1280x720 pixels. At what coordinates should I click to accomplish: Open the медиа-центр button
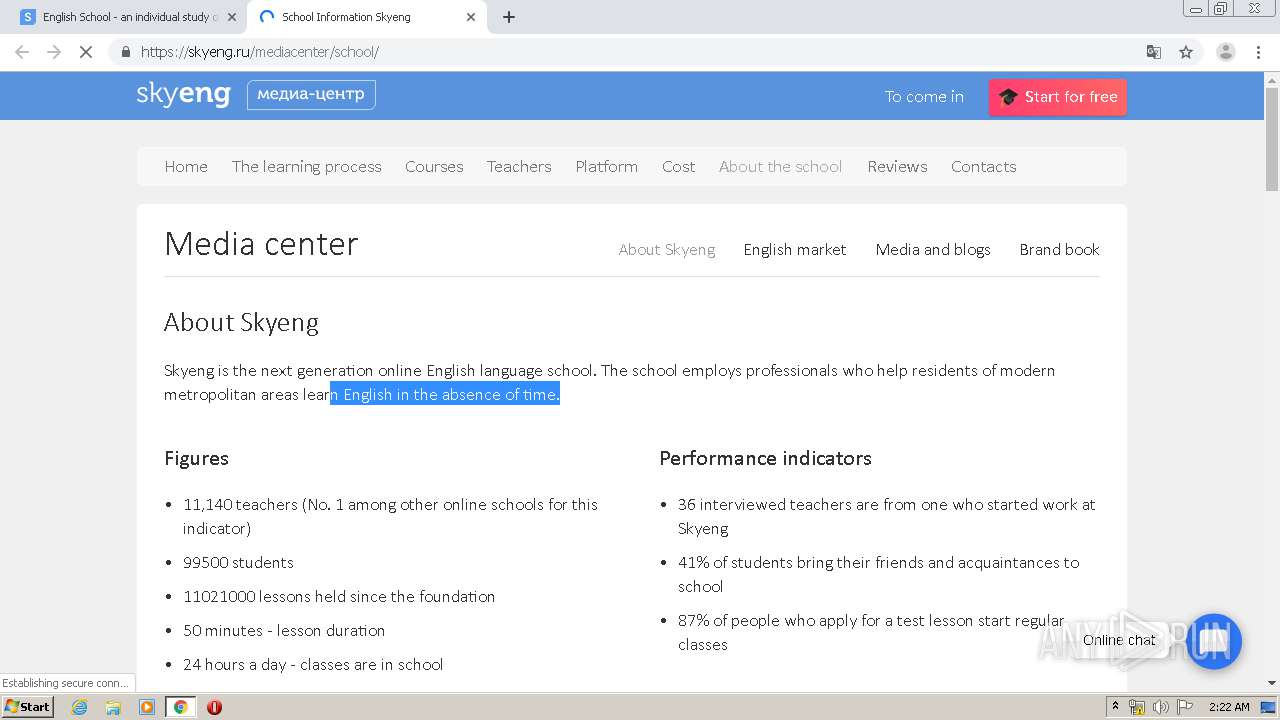pyautogui.click(x=311, y=95)
